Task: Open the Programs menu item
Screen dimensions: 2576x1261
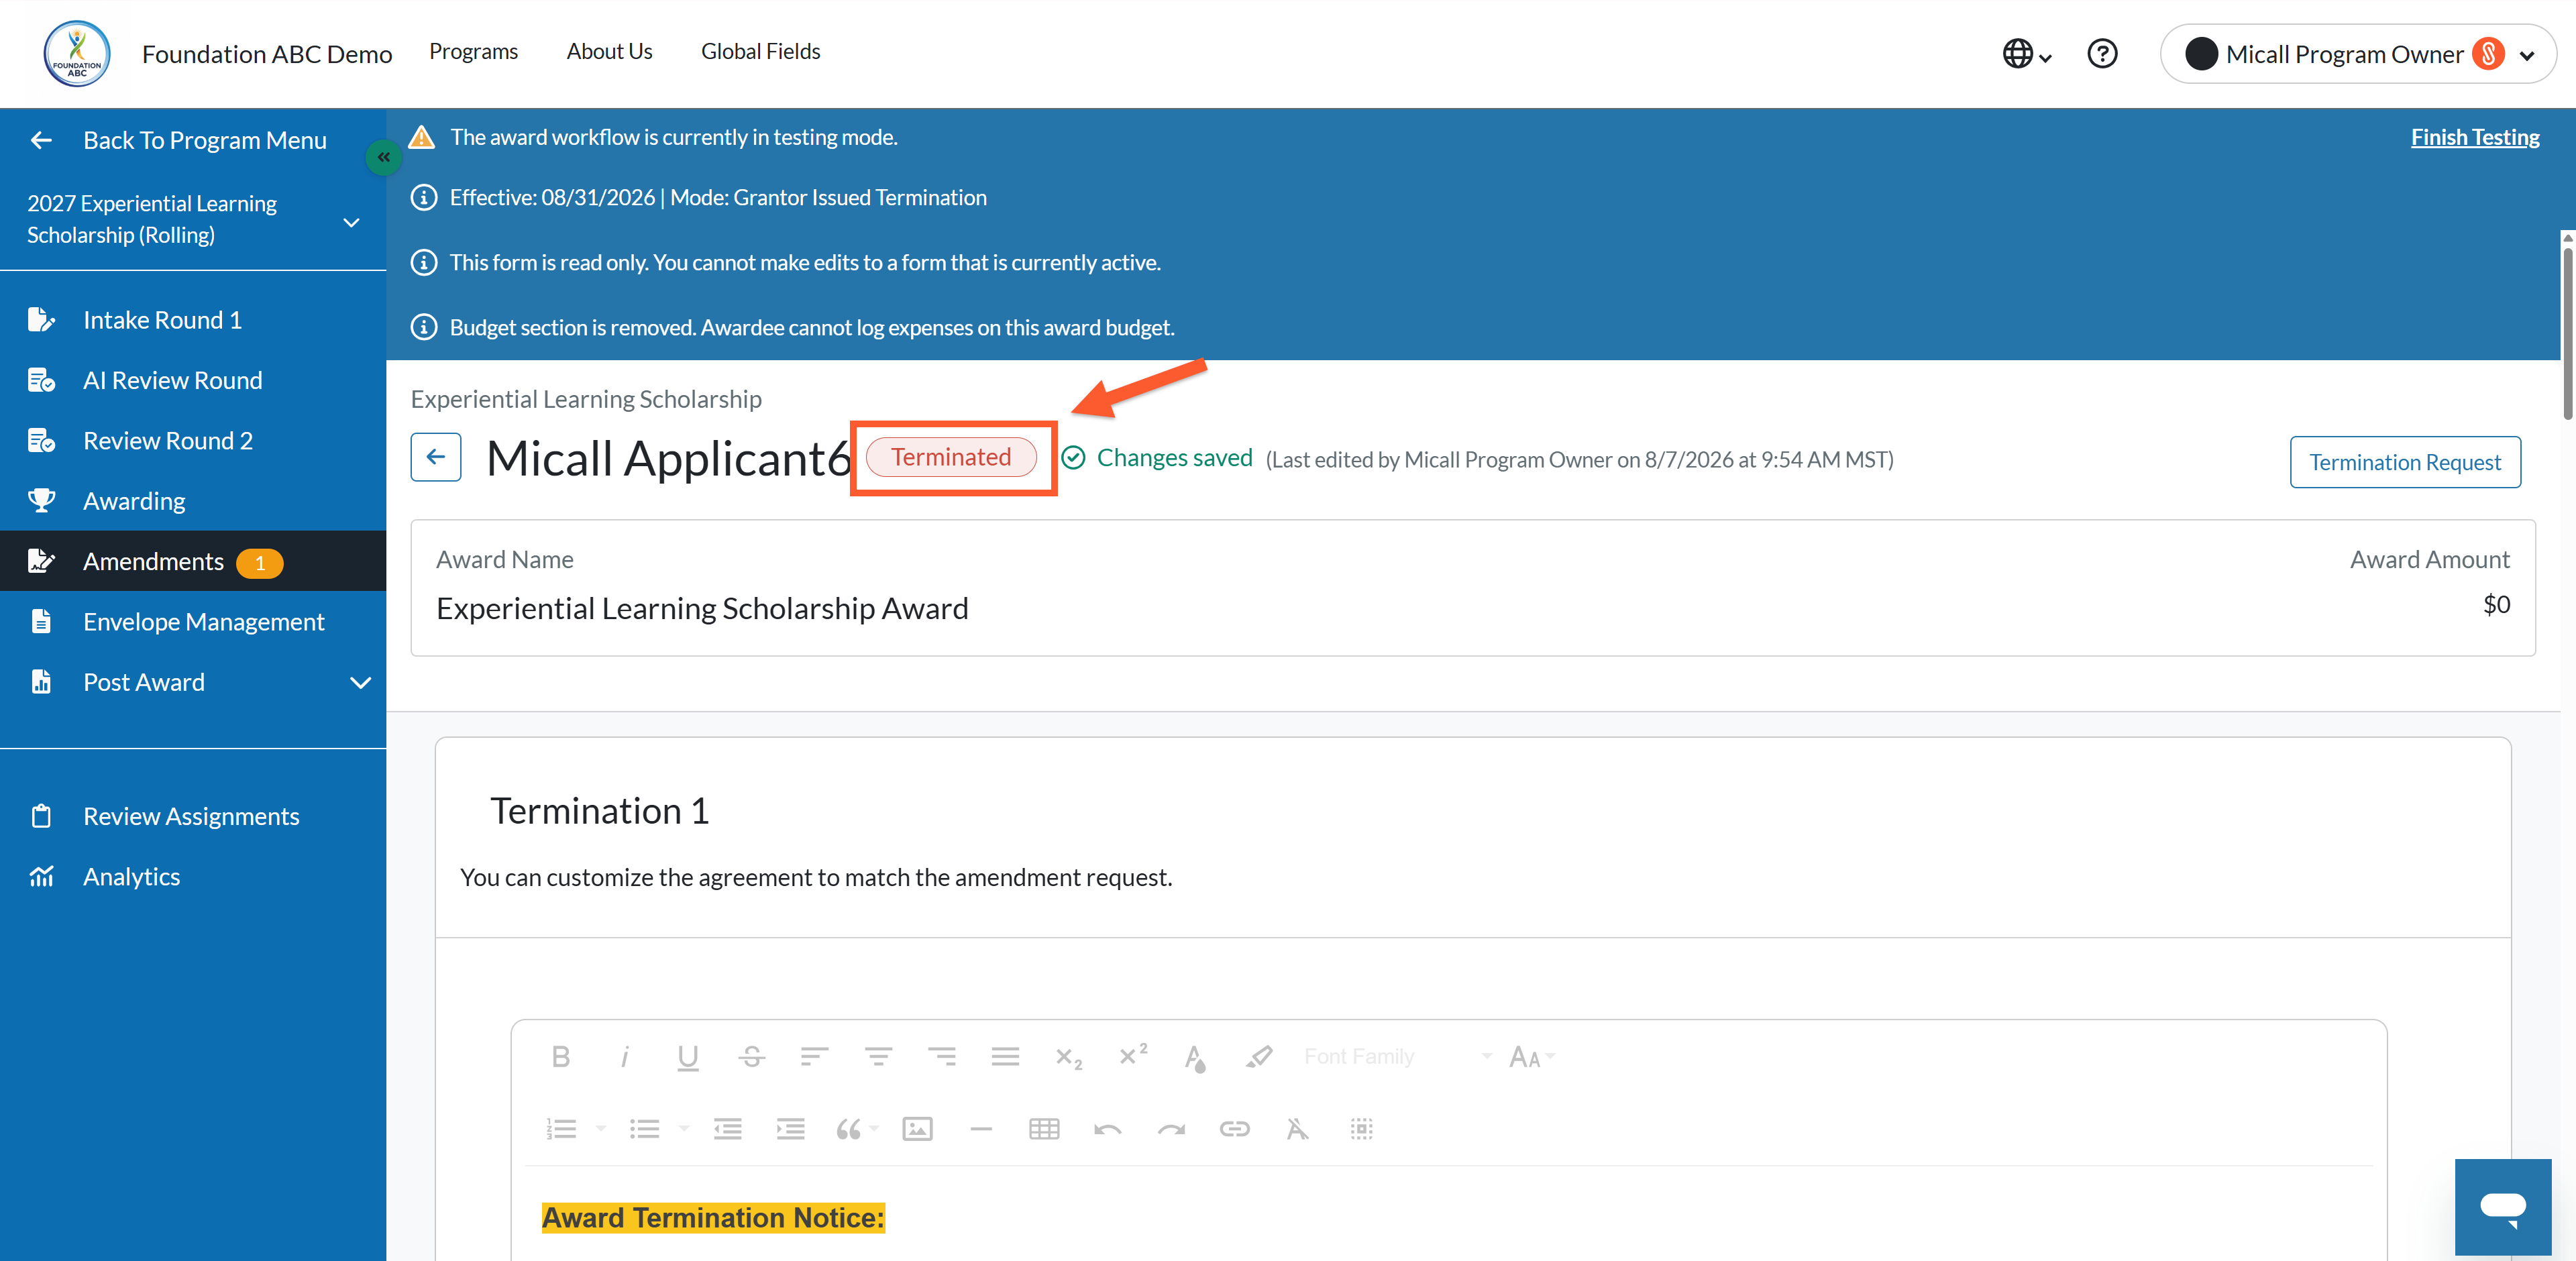Action: (x=473, y=52)
